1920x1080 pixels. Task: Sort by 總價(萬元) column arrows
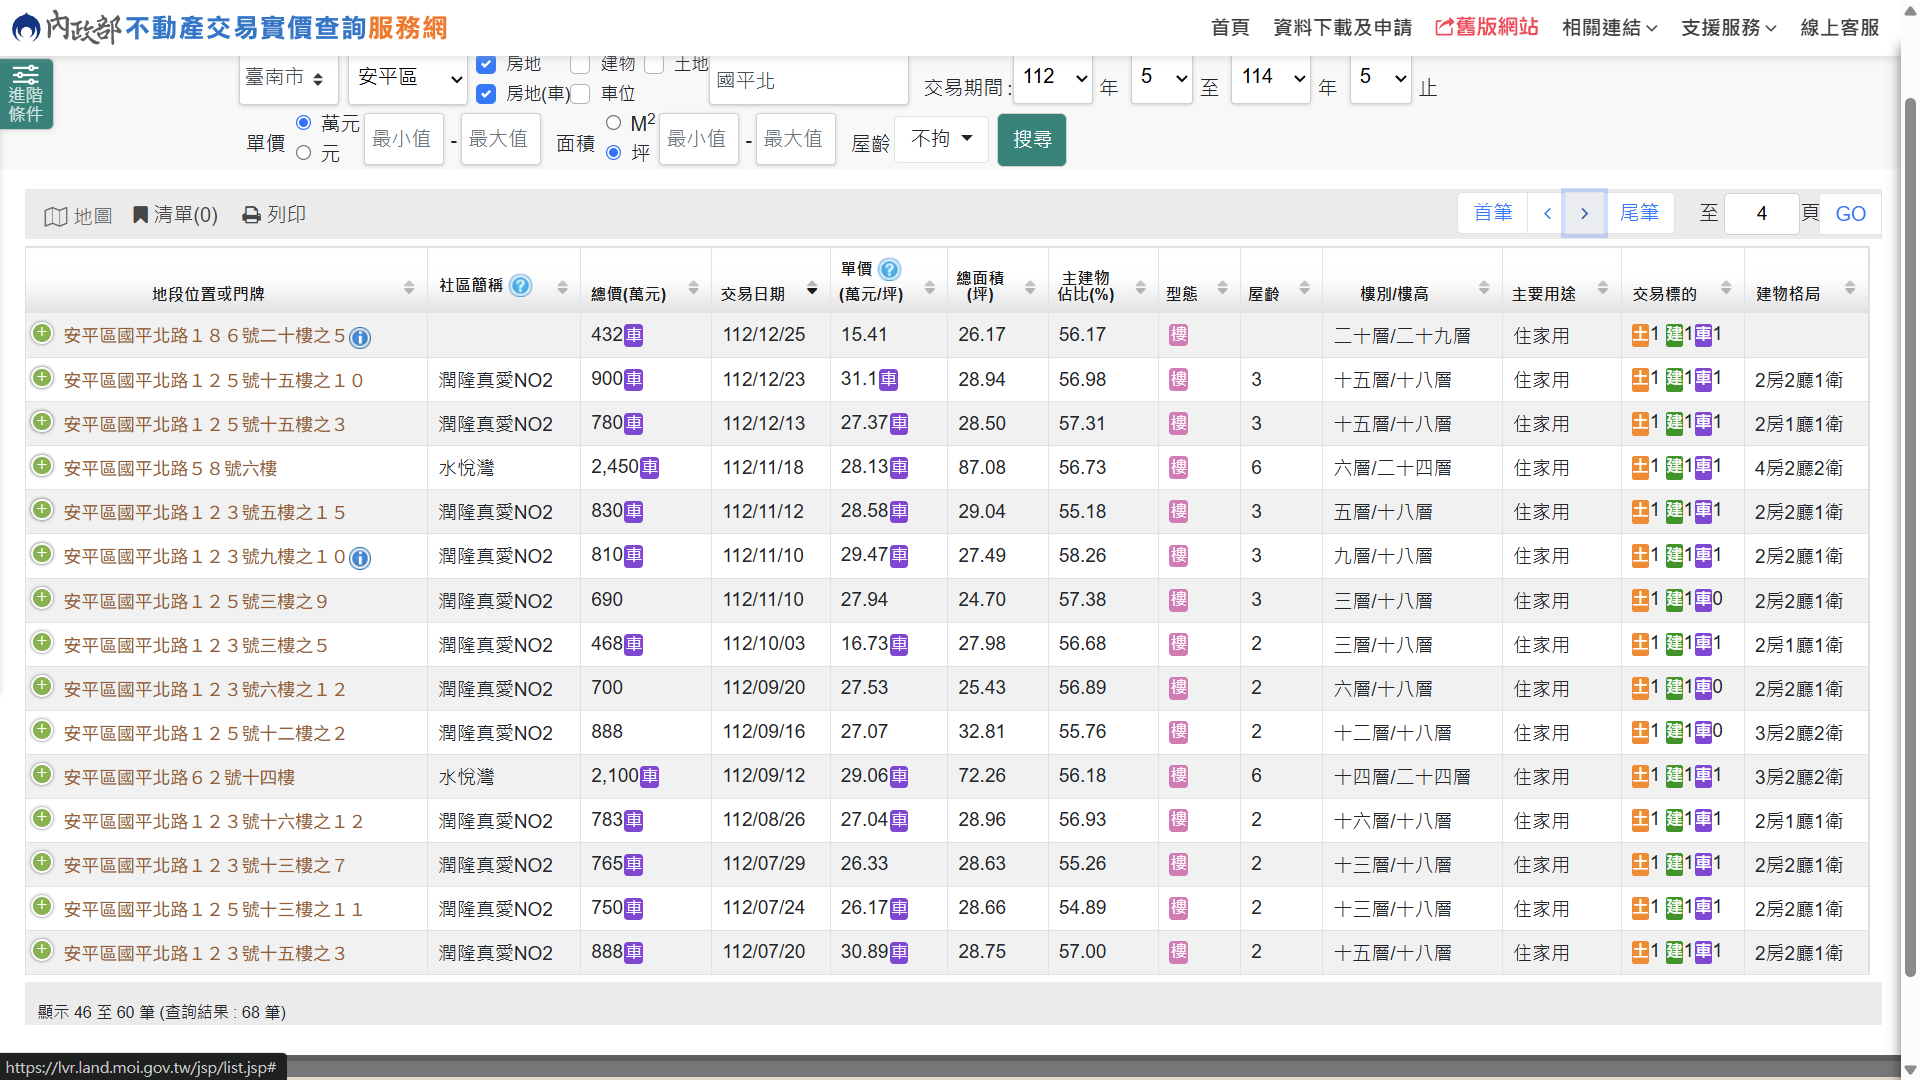[x=693, y=288]
